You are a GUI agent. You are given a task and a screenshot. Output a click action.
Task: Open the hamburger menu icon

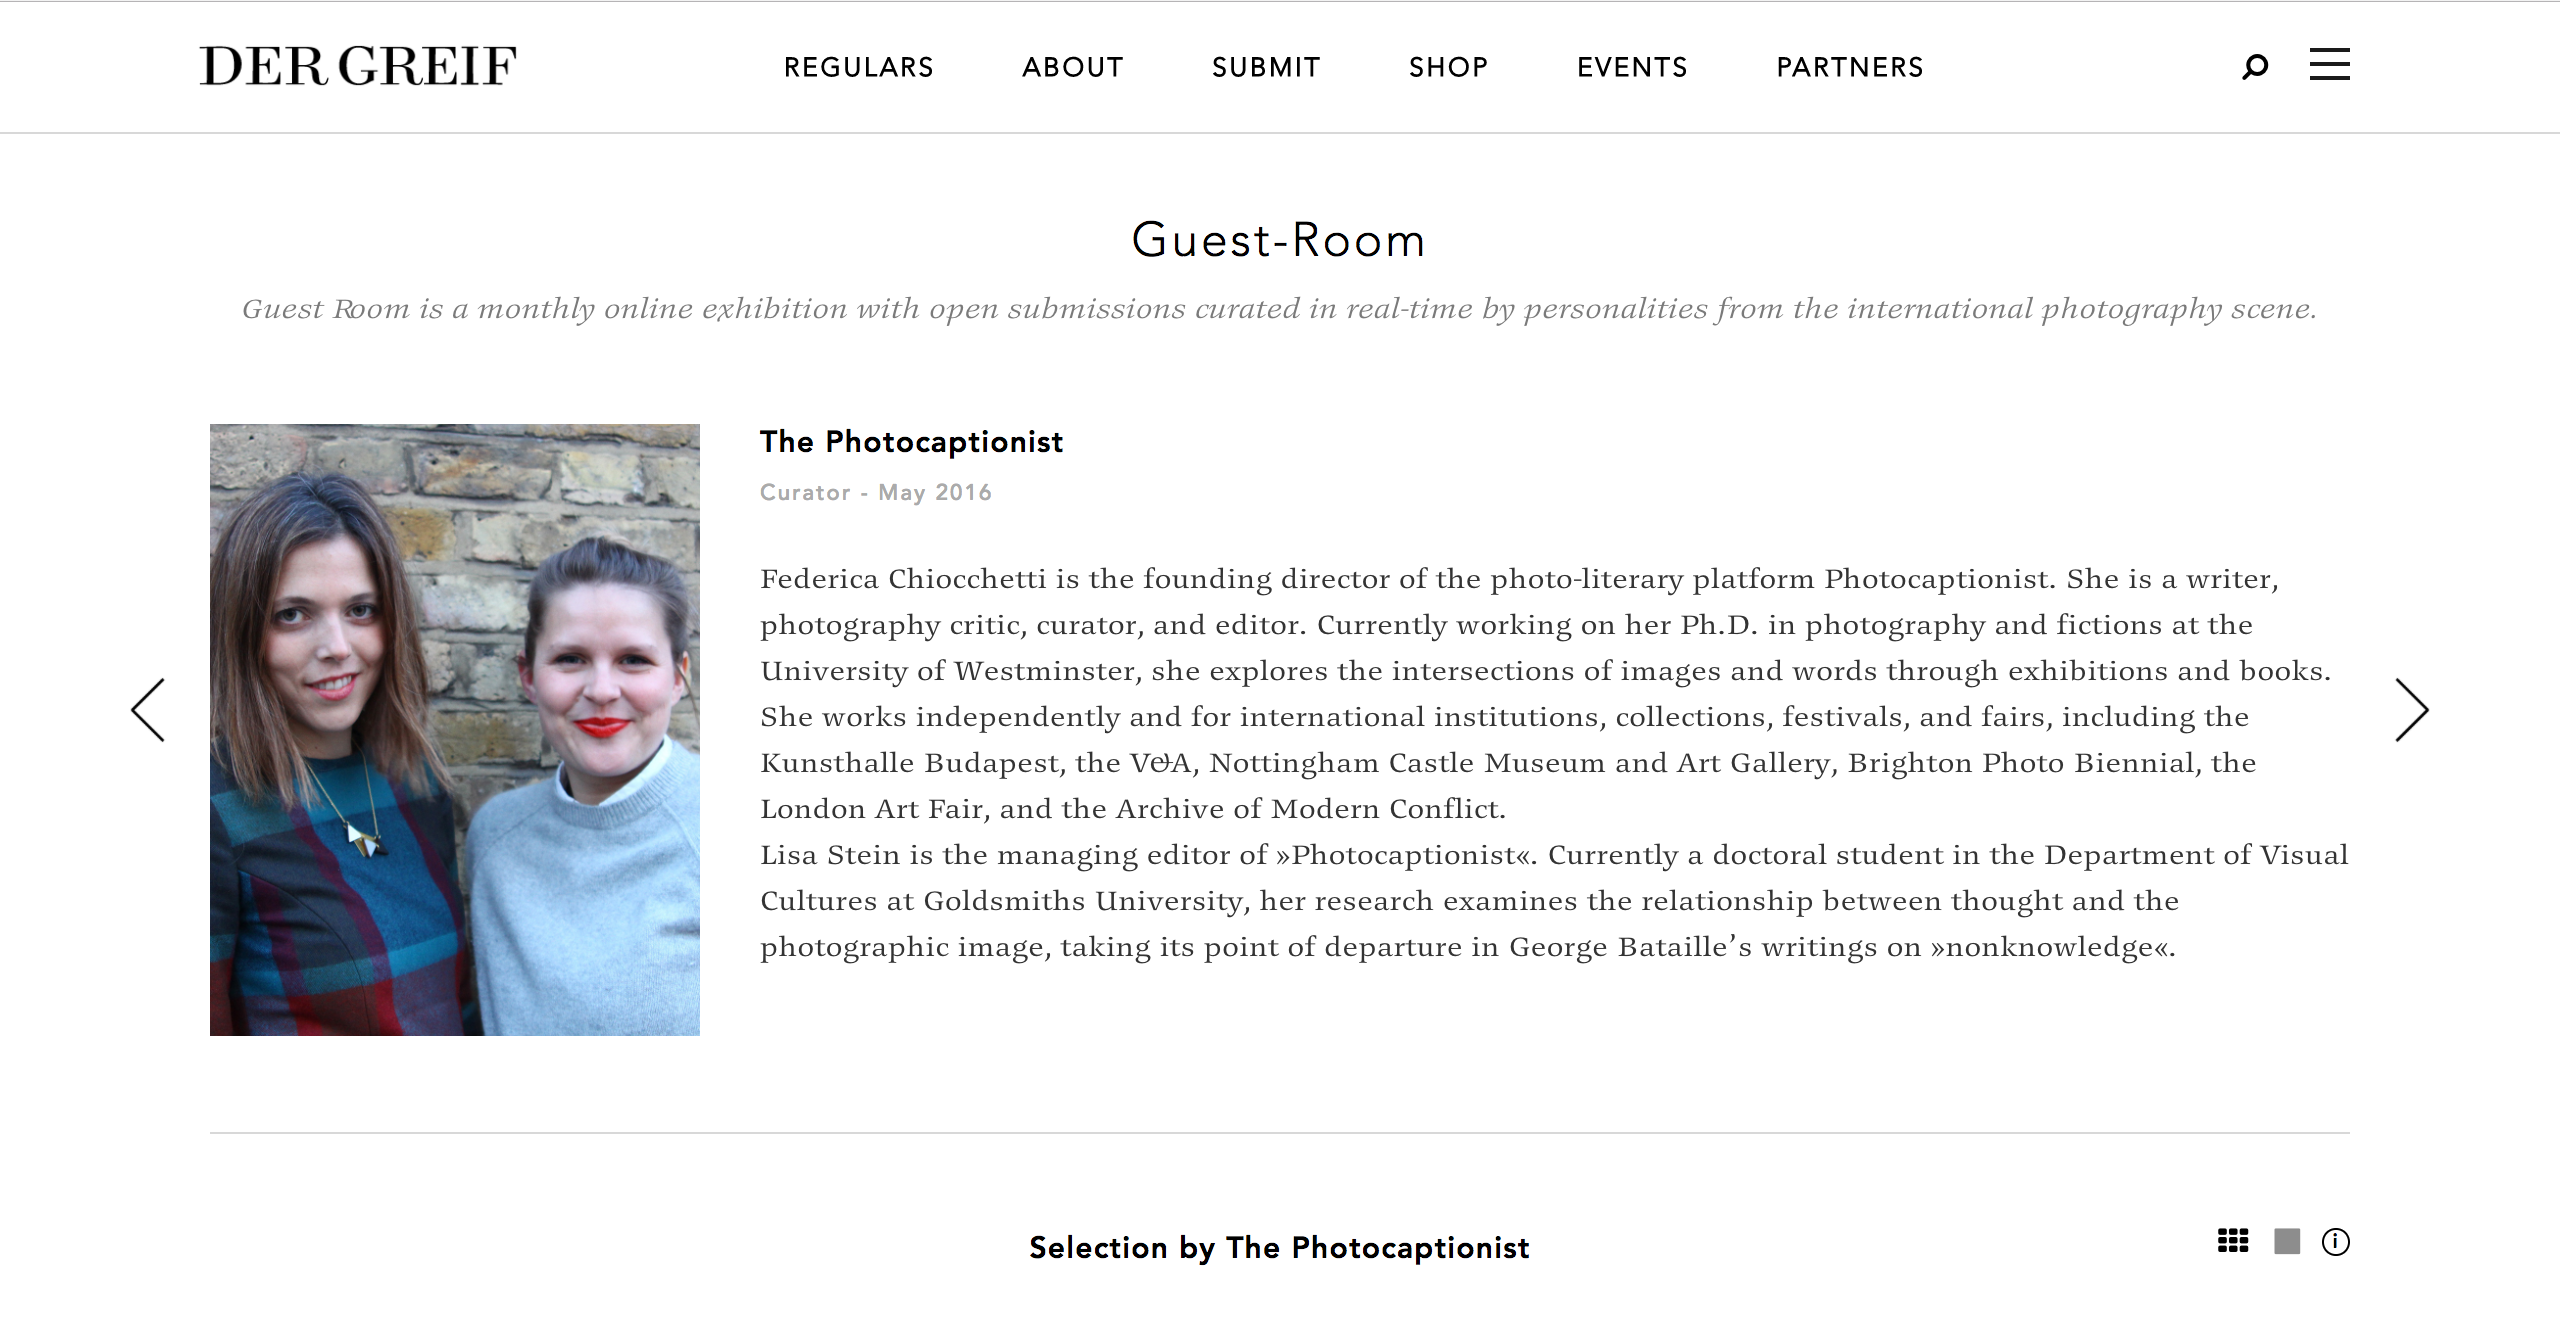point(2329,64)
